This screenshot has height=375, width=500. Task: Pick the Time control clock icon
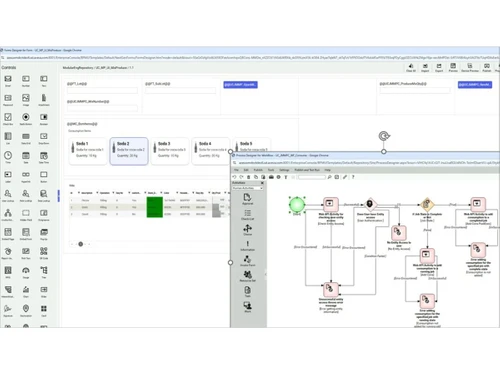click(8, 155)
